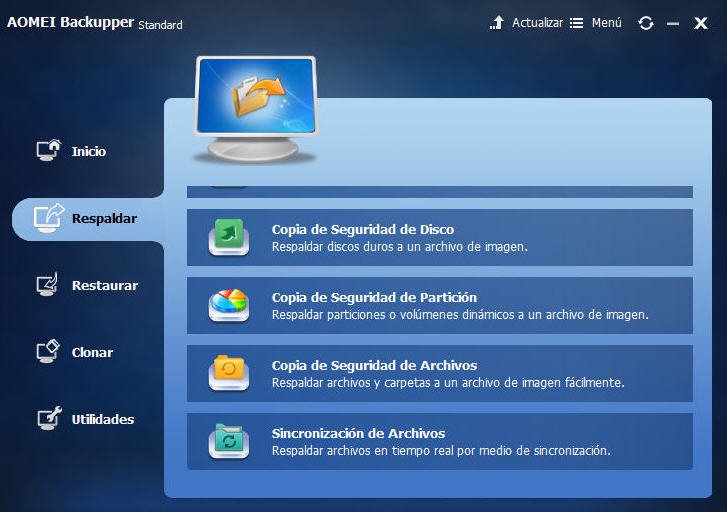Click the Respaldar backup sidebar icon
The image size is (727, 512).
pos(48,218)
